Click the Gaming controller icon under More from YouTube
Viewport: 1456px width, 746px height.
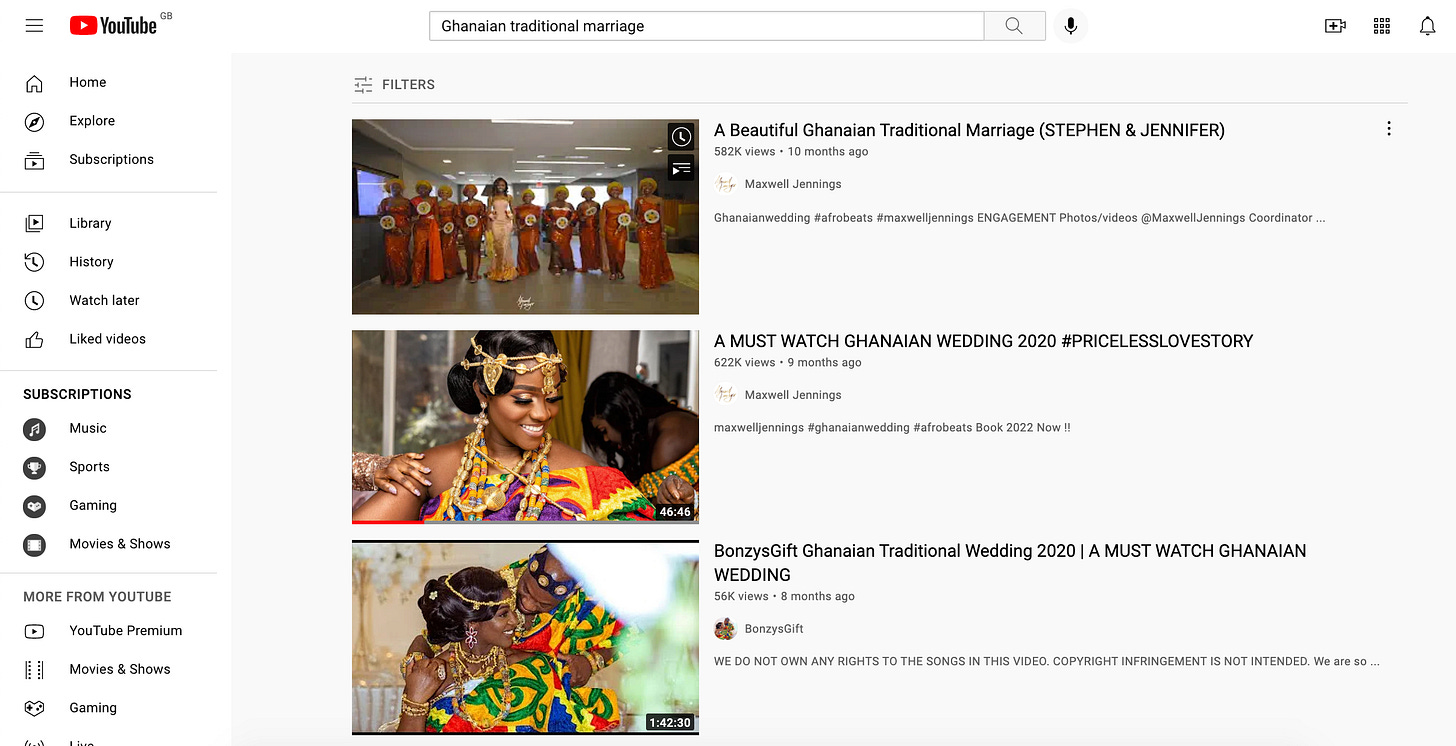(x=34, y=708)
